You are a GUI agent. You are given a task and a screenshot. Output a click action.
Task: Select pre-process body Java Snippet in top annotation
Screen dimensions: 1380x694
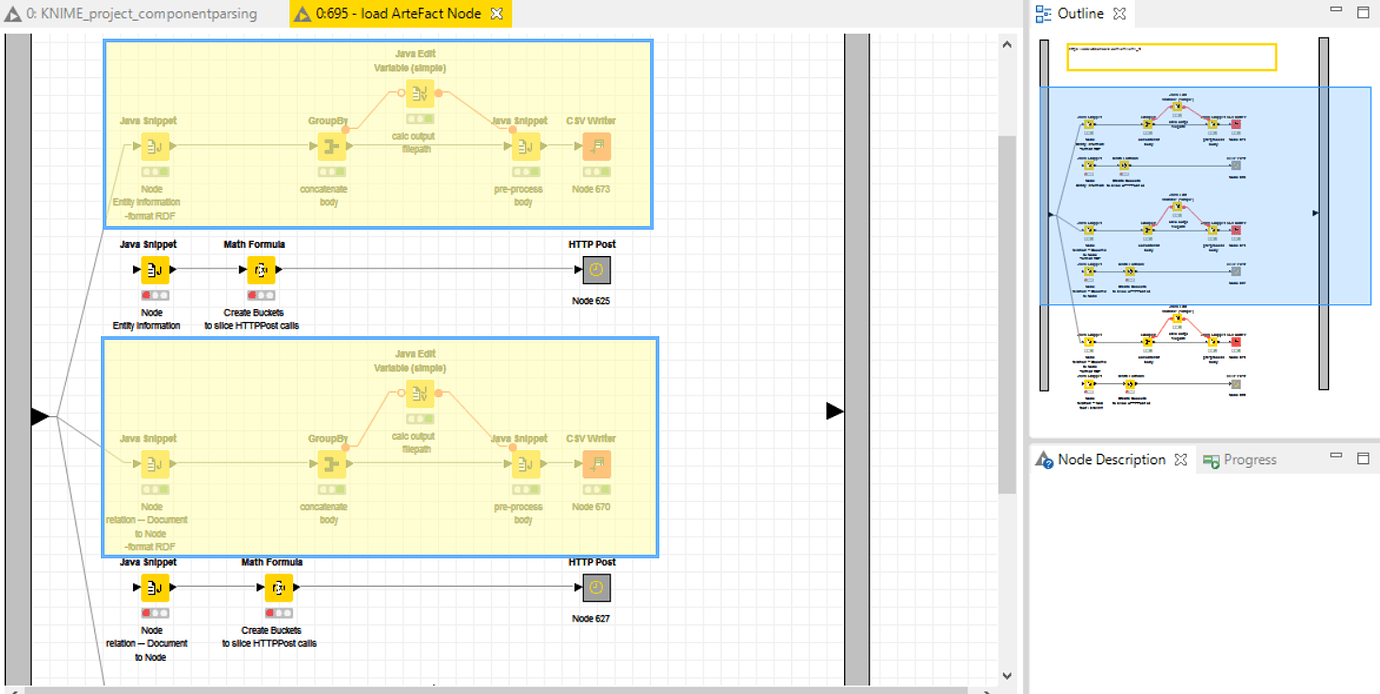click(x=526, y=147)
